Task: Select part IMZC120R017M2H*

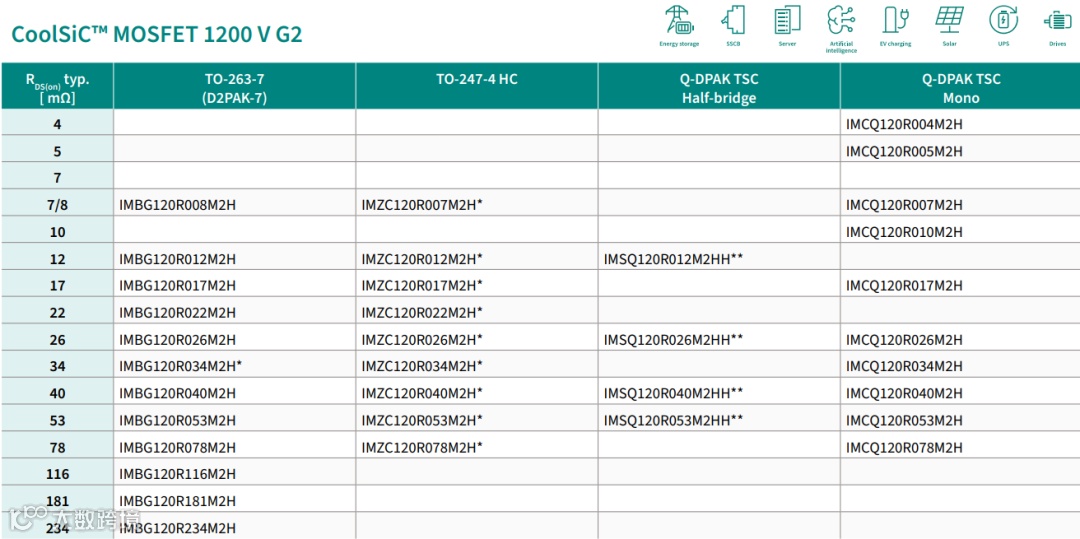Action: click(422, 286)
